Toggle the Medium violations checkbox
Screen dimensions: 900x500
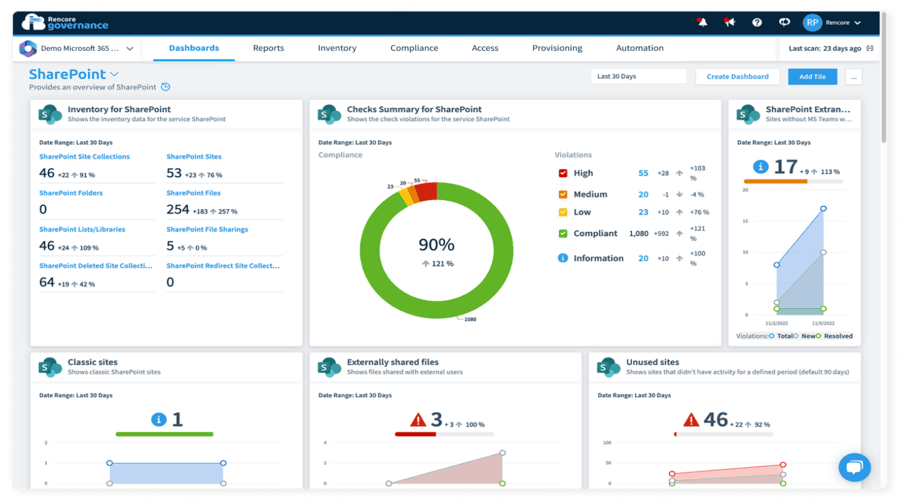point(563,194)
